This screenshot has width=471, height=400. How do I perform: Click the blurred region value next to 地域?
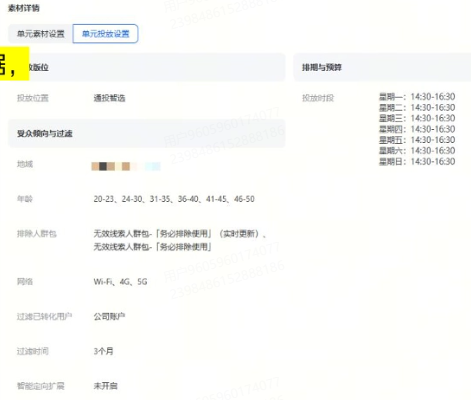[x=126, y=166]
